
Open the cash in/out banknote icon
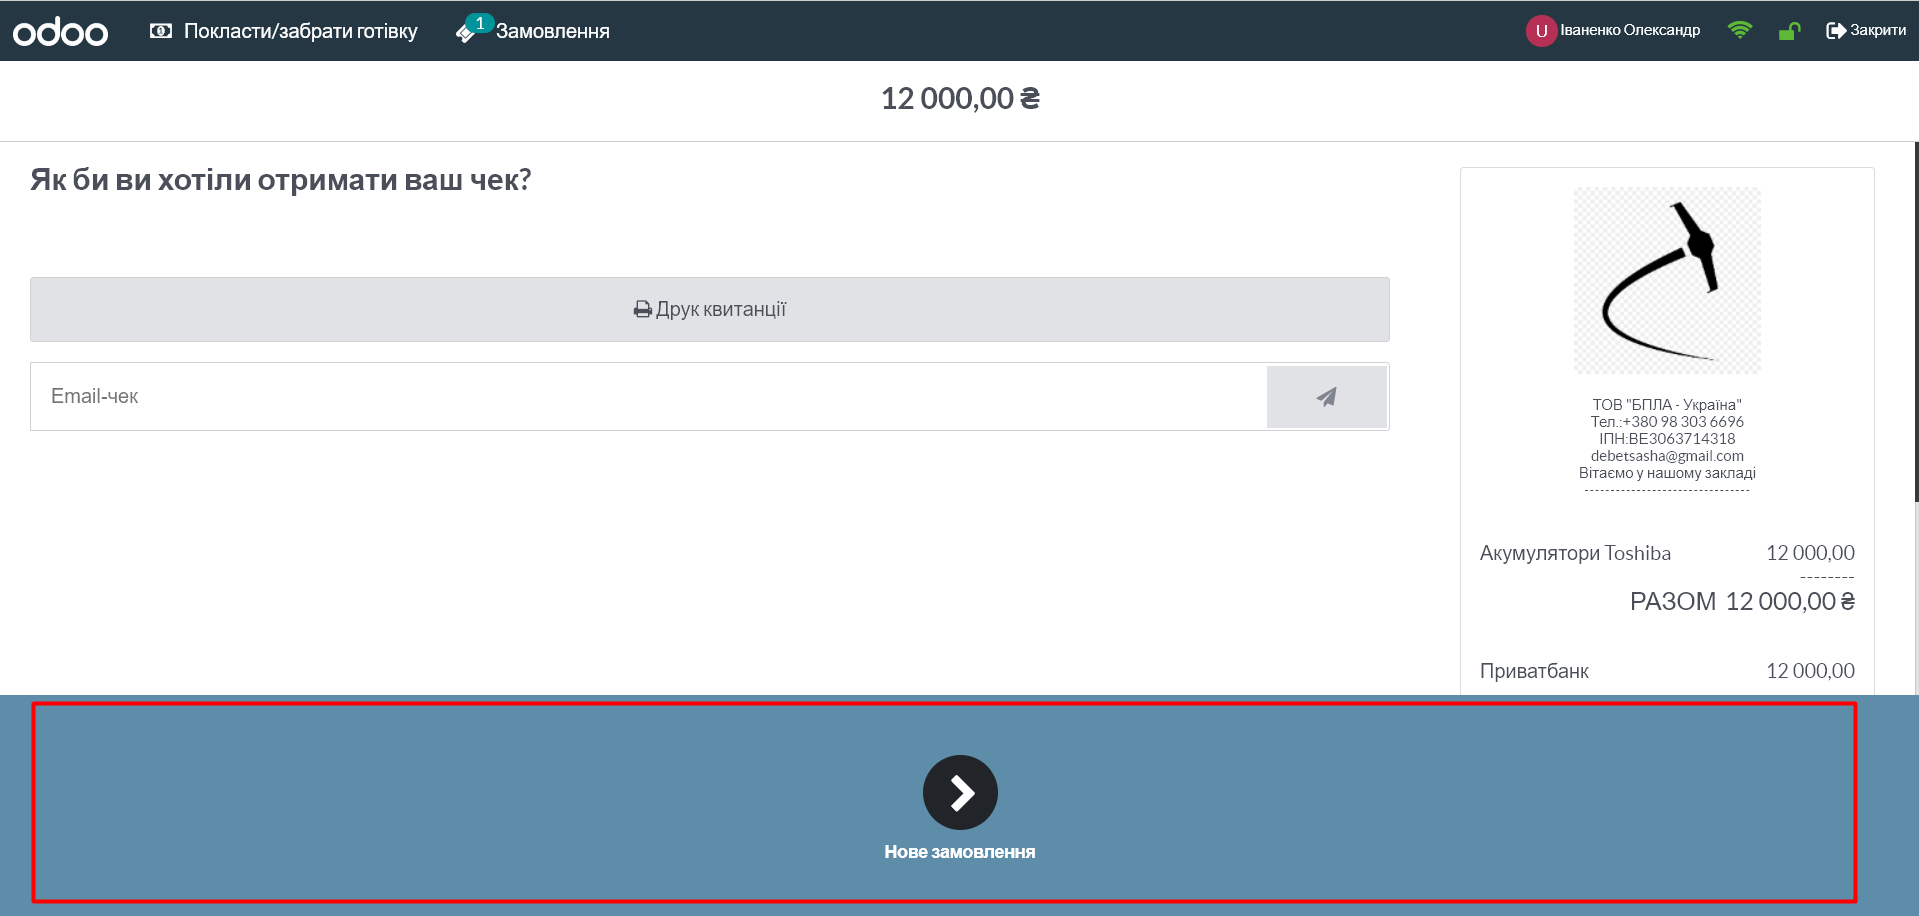[x=160, y=31]
